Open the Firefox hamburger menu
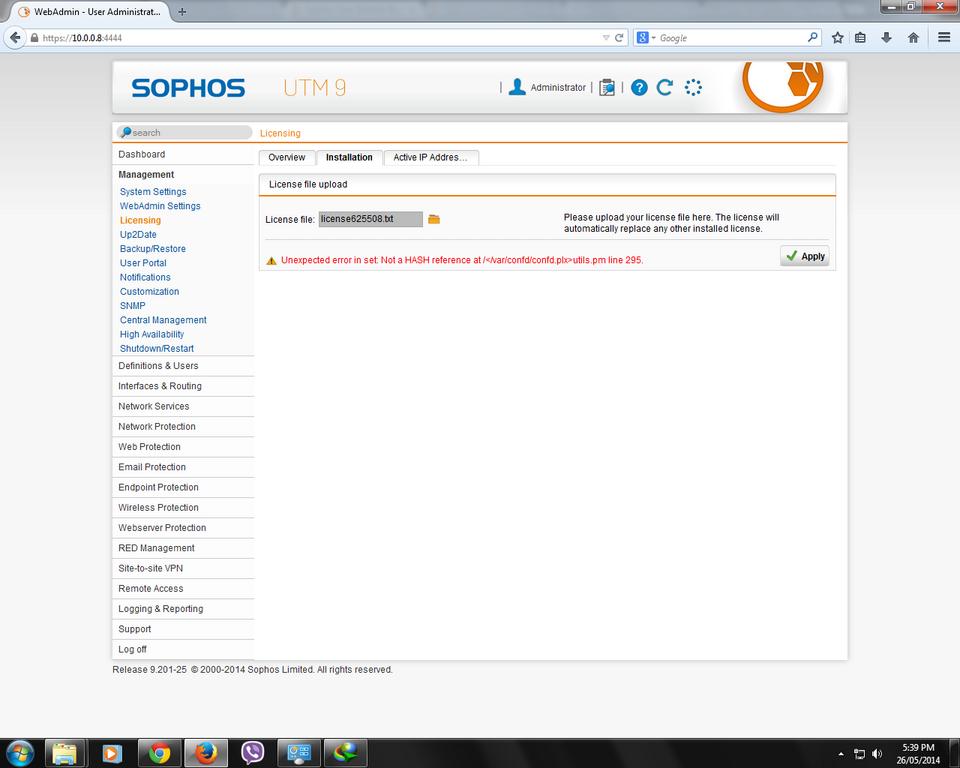The height and width of the screenshot is (768, 960). pyautogui.click(x=944, y=38)
